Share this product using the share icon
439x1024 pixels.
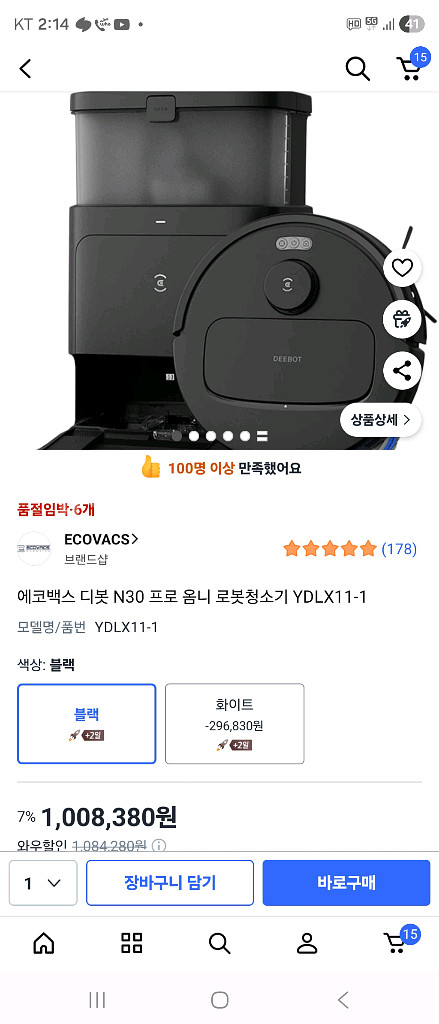402,371
